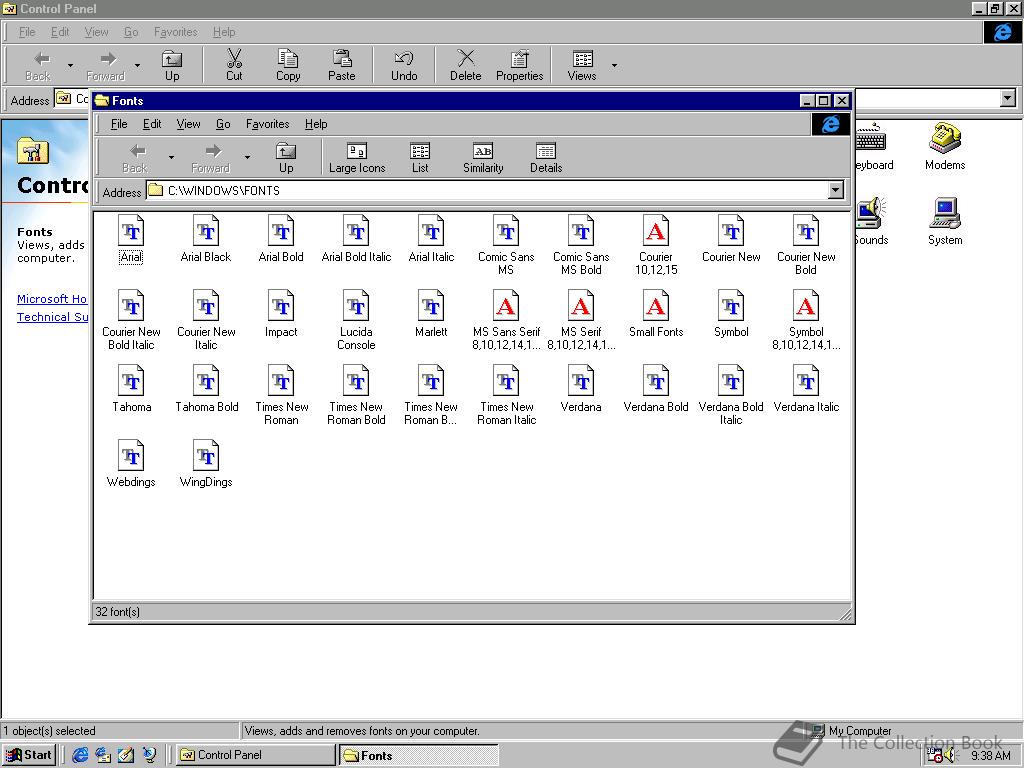
Task: Select the Verdana Italic font
Action: (806, 389)
